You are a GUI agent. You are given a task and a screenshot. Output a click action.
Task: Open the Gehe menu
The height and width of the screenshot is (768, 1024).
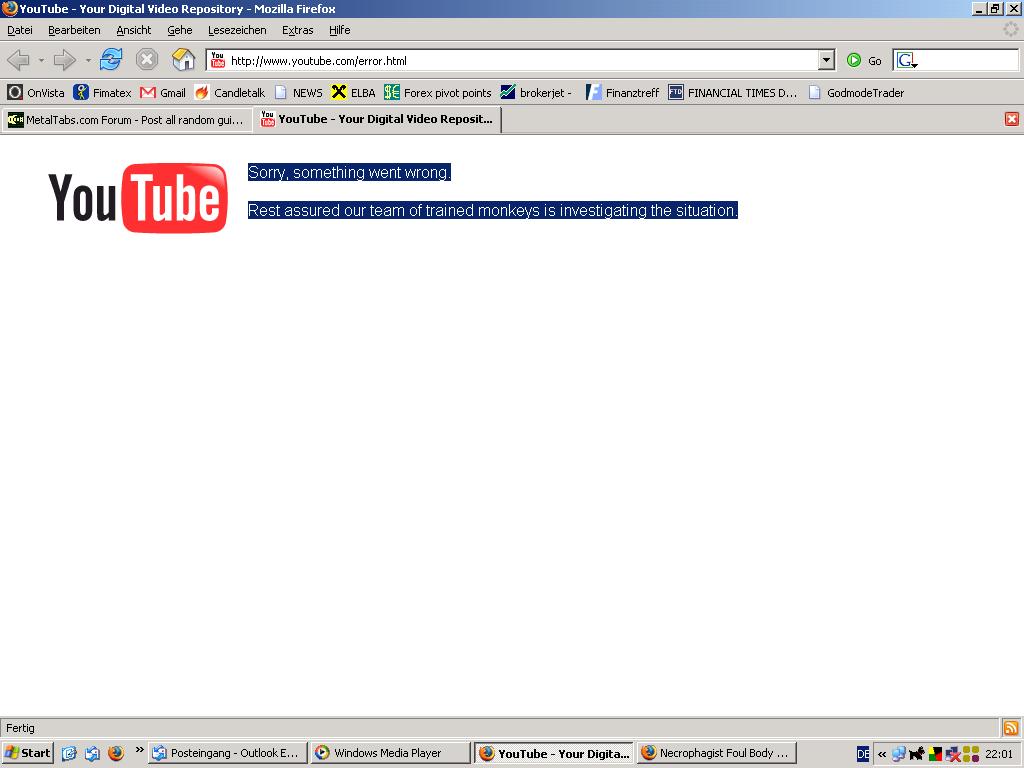coord(180,30)
